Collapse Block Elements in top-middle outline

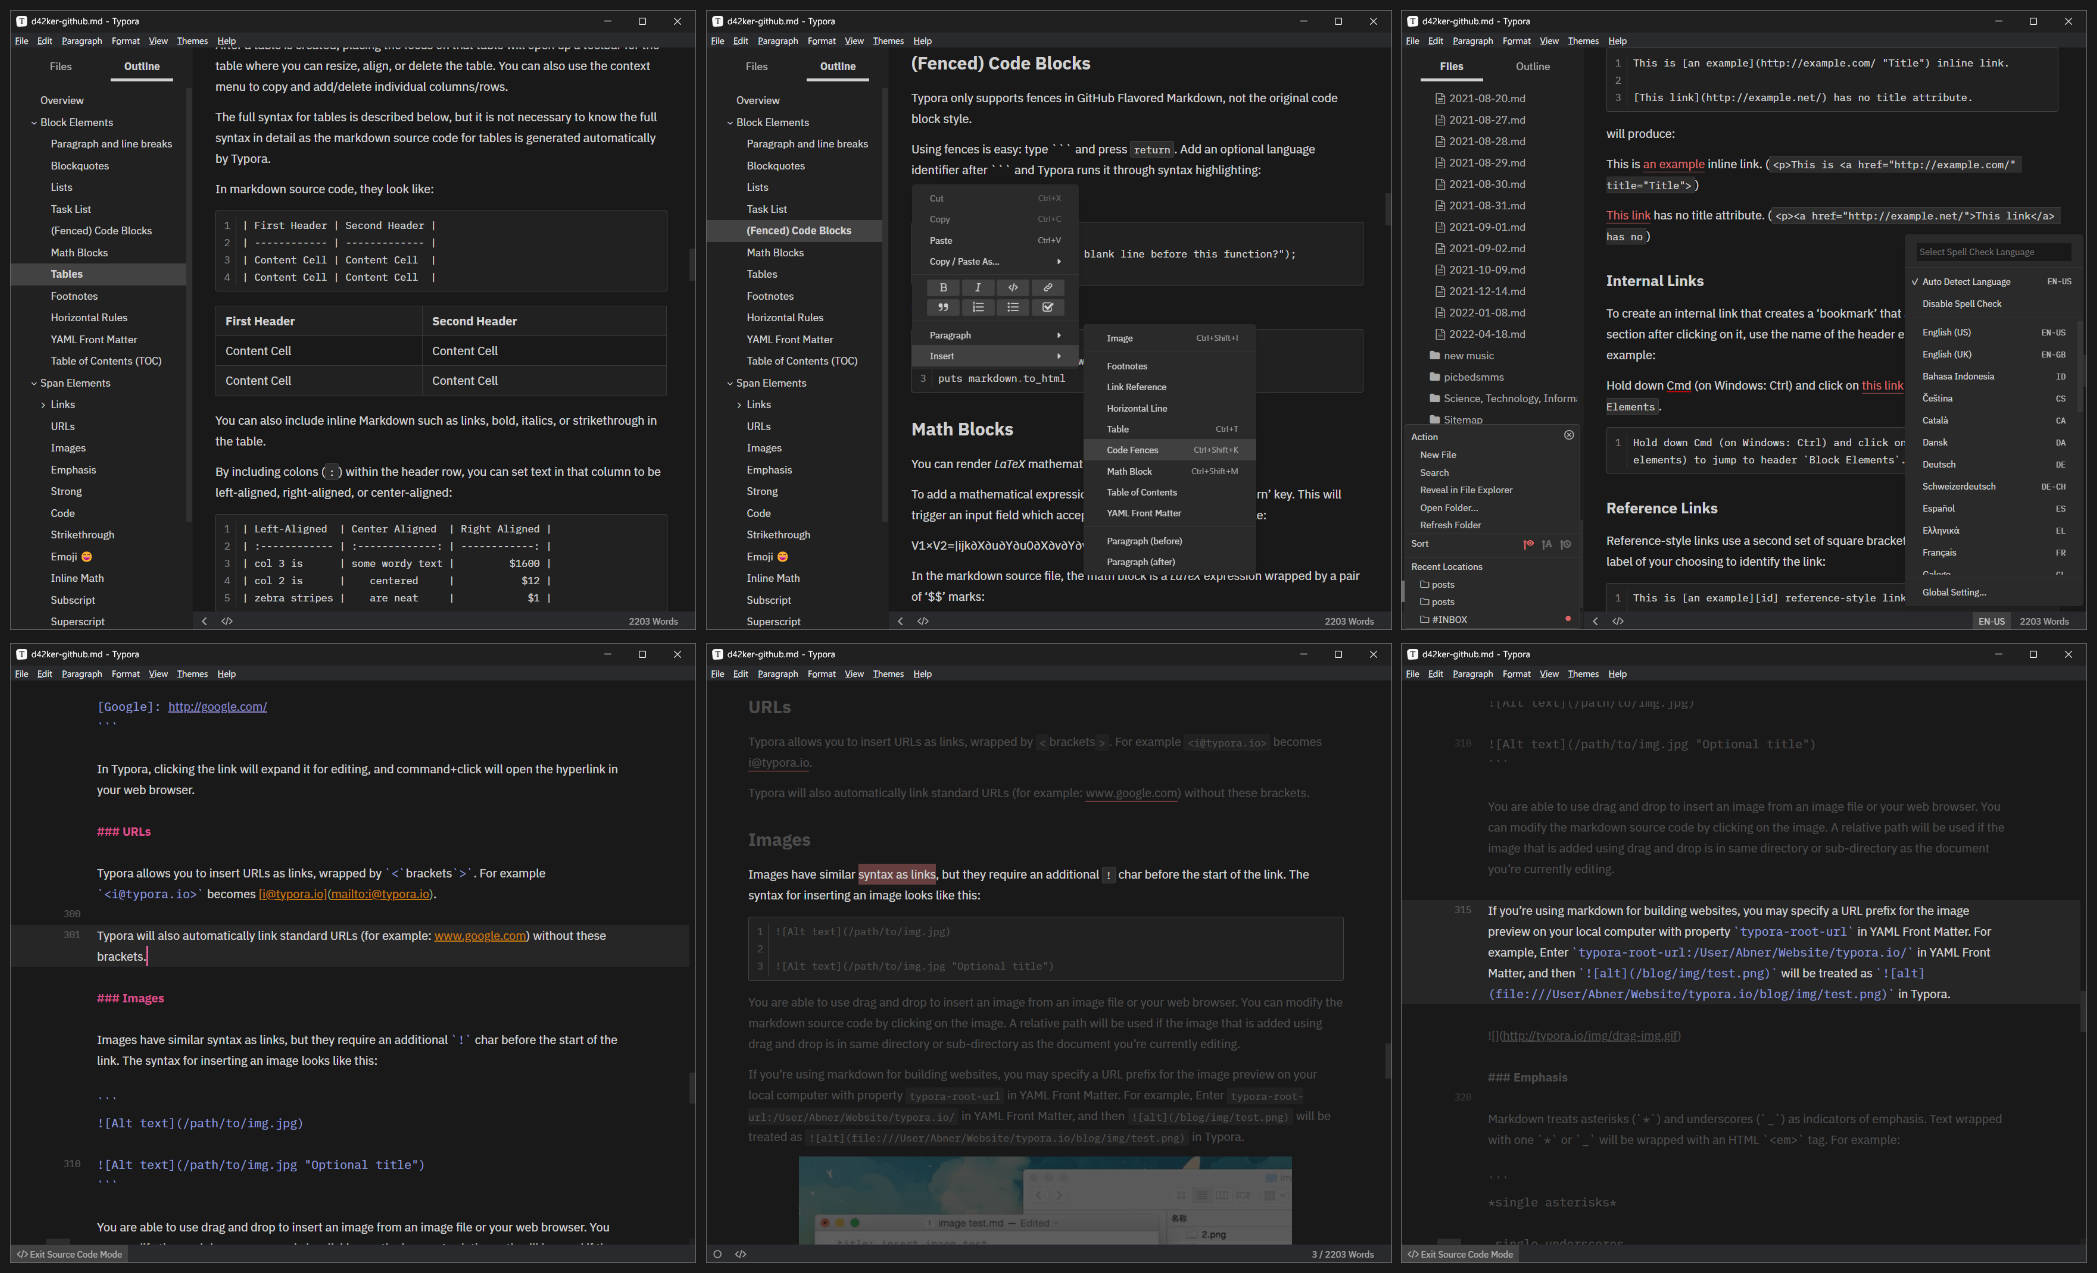point(729,123)
